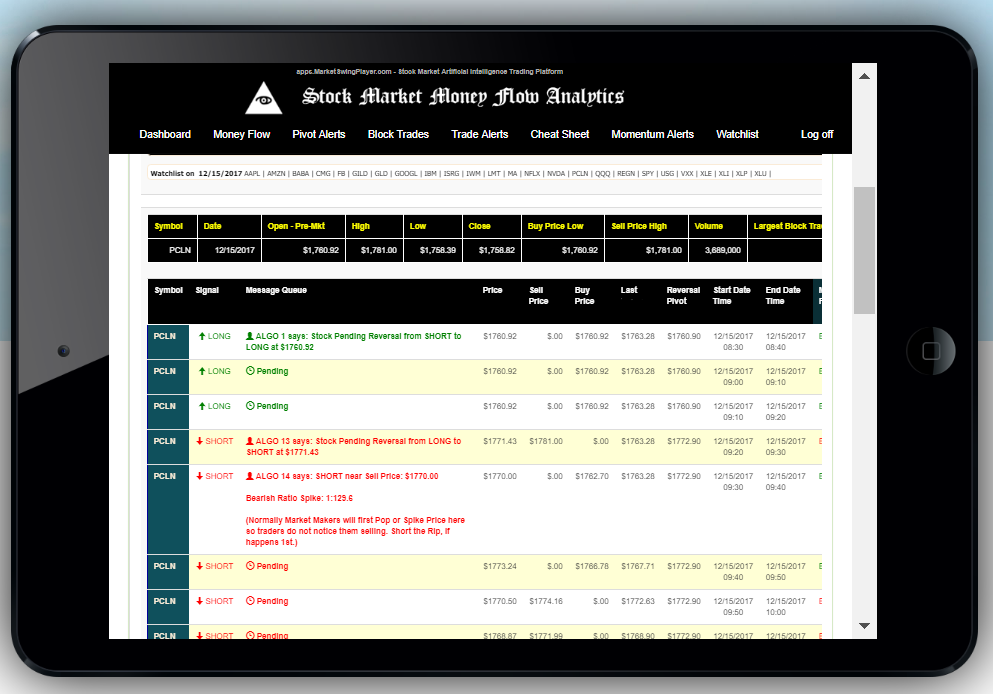Click the person icon on the ALGO 14 SHORT alert
Image resolution: width=993 pixels, height=694 pixels.
tap(251, 475)
